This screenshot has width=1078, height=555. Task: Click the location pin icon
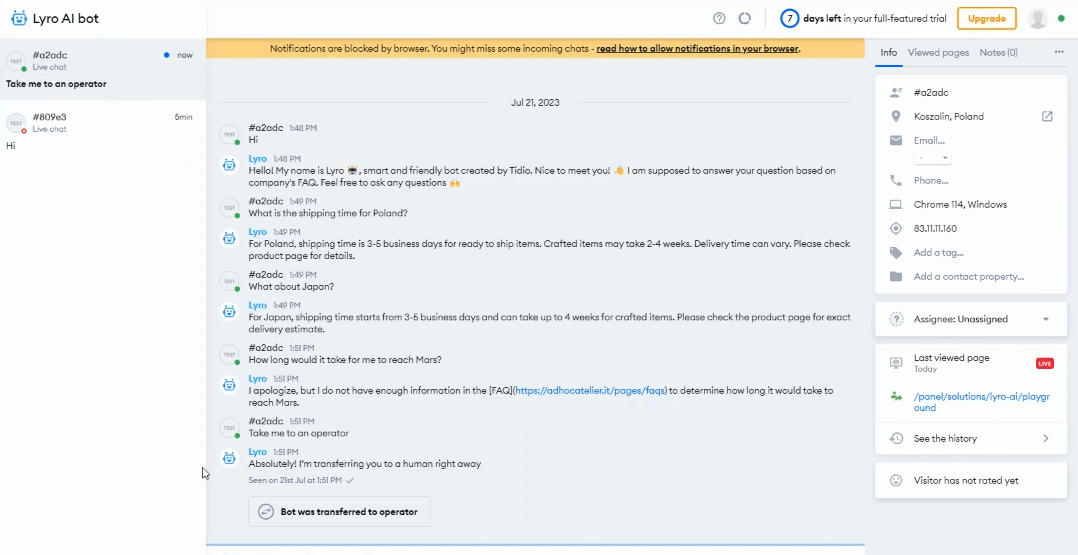[x=896, y=116]
